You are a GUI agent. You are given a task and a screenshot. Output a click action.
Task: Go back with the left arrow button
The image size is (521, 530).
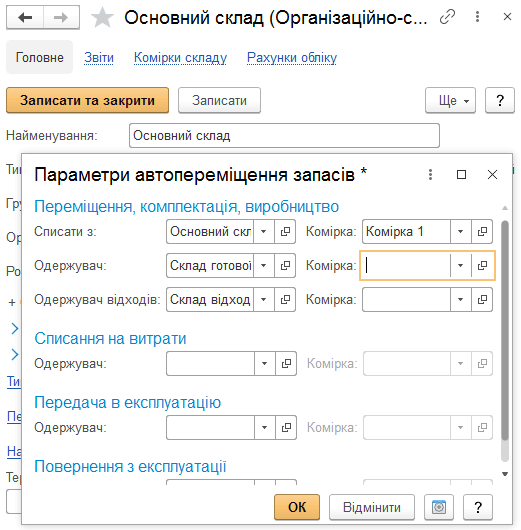tap(25, 17)
